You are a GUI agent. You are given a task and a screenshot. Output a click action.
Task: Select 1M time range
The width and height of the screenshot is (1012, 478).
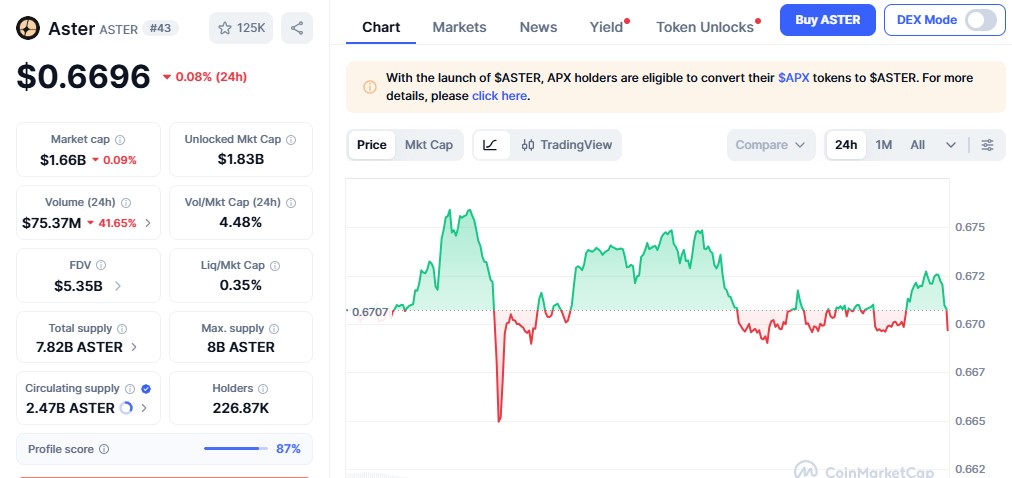[884, 144]
